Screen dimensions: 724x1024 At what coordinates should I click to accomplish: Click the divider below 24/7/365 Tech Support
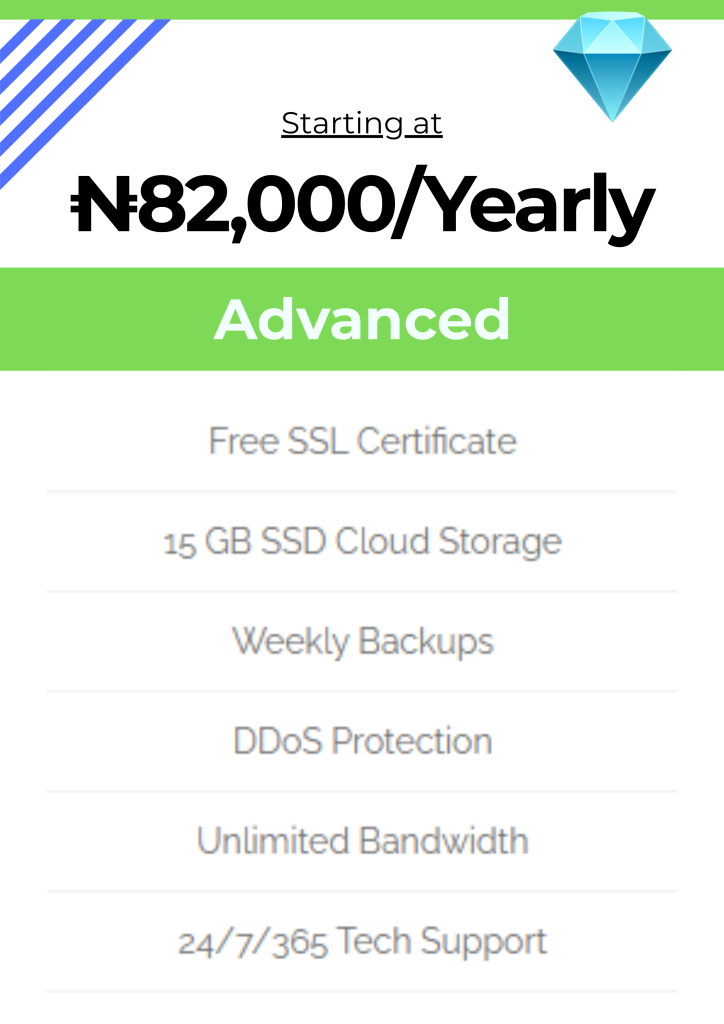tap(362, 991)
